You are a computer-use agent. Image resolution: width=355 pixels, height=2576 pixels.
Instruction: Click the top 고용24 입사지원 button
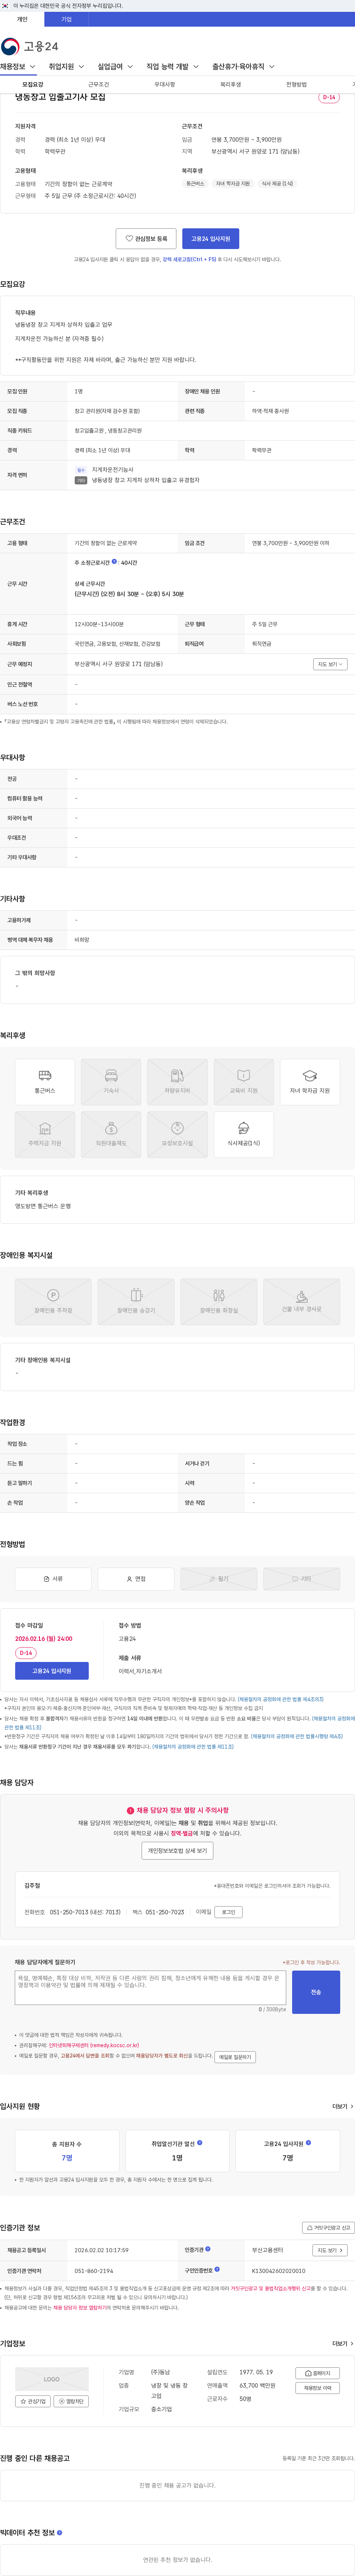coord(211,239)
